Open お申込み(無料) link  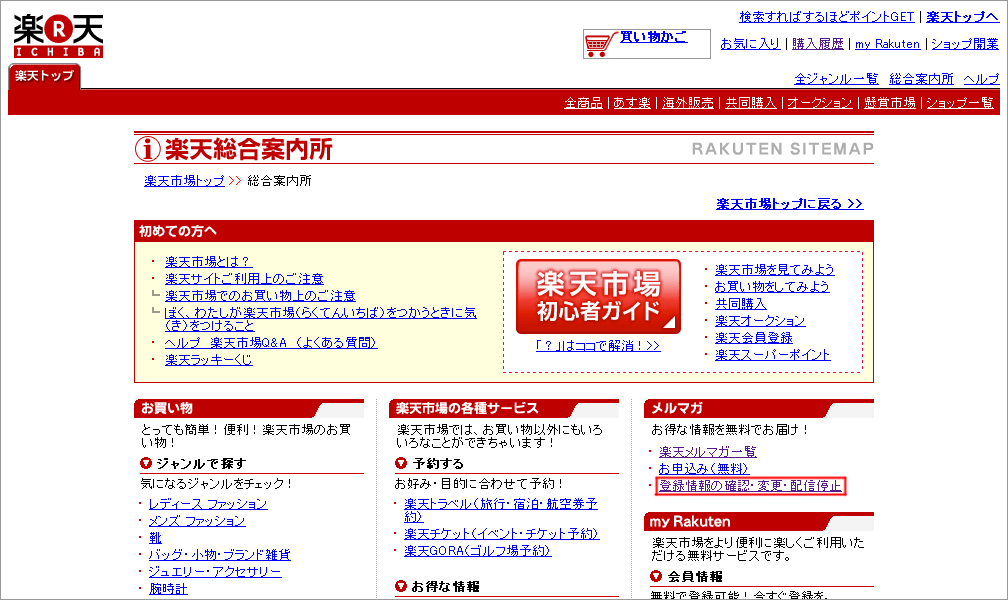703,469
